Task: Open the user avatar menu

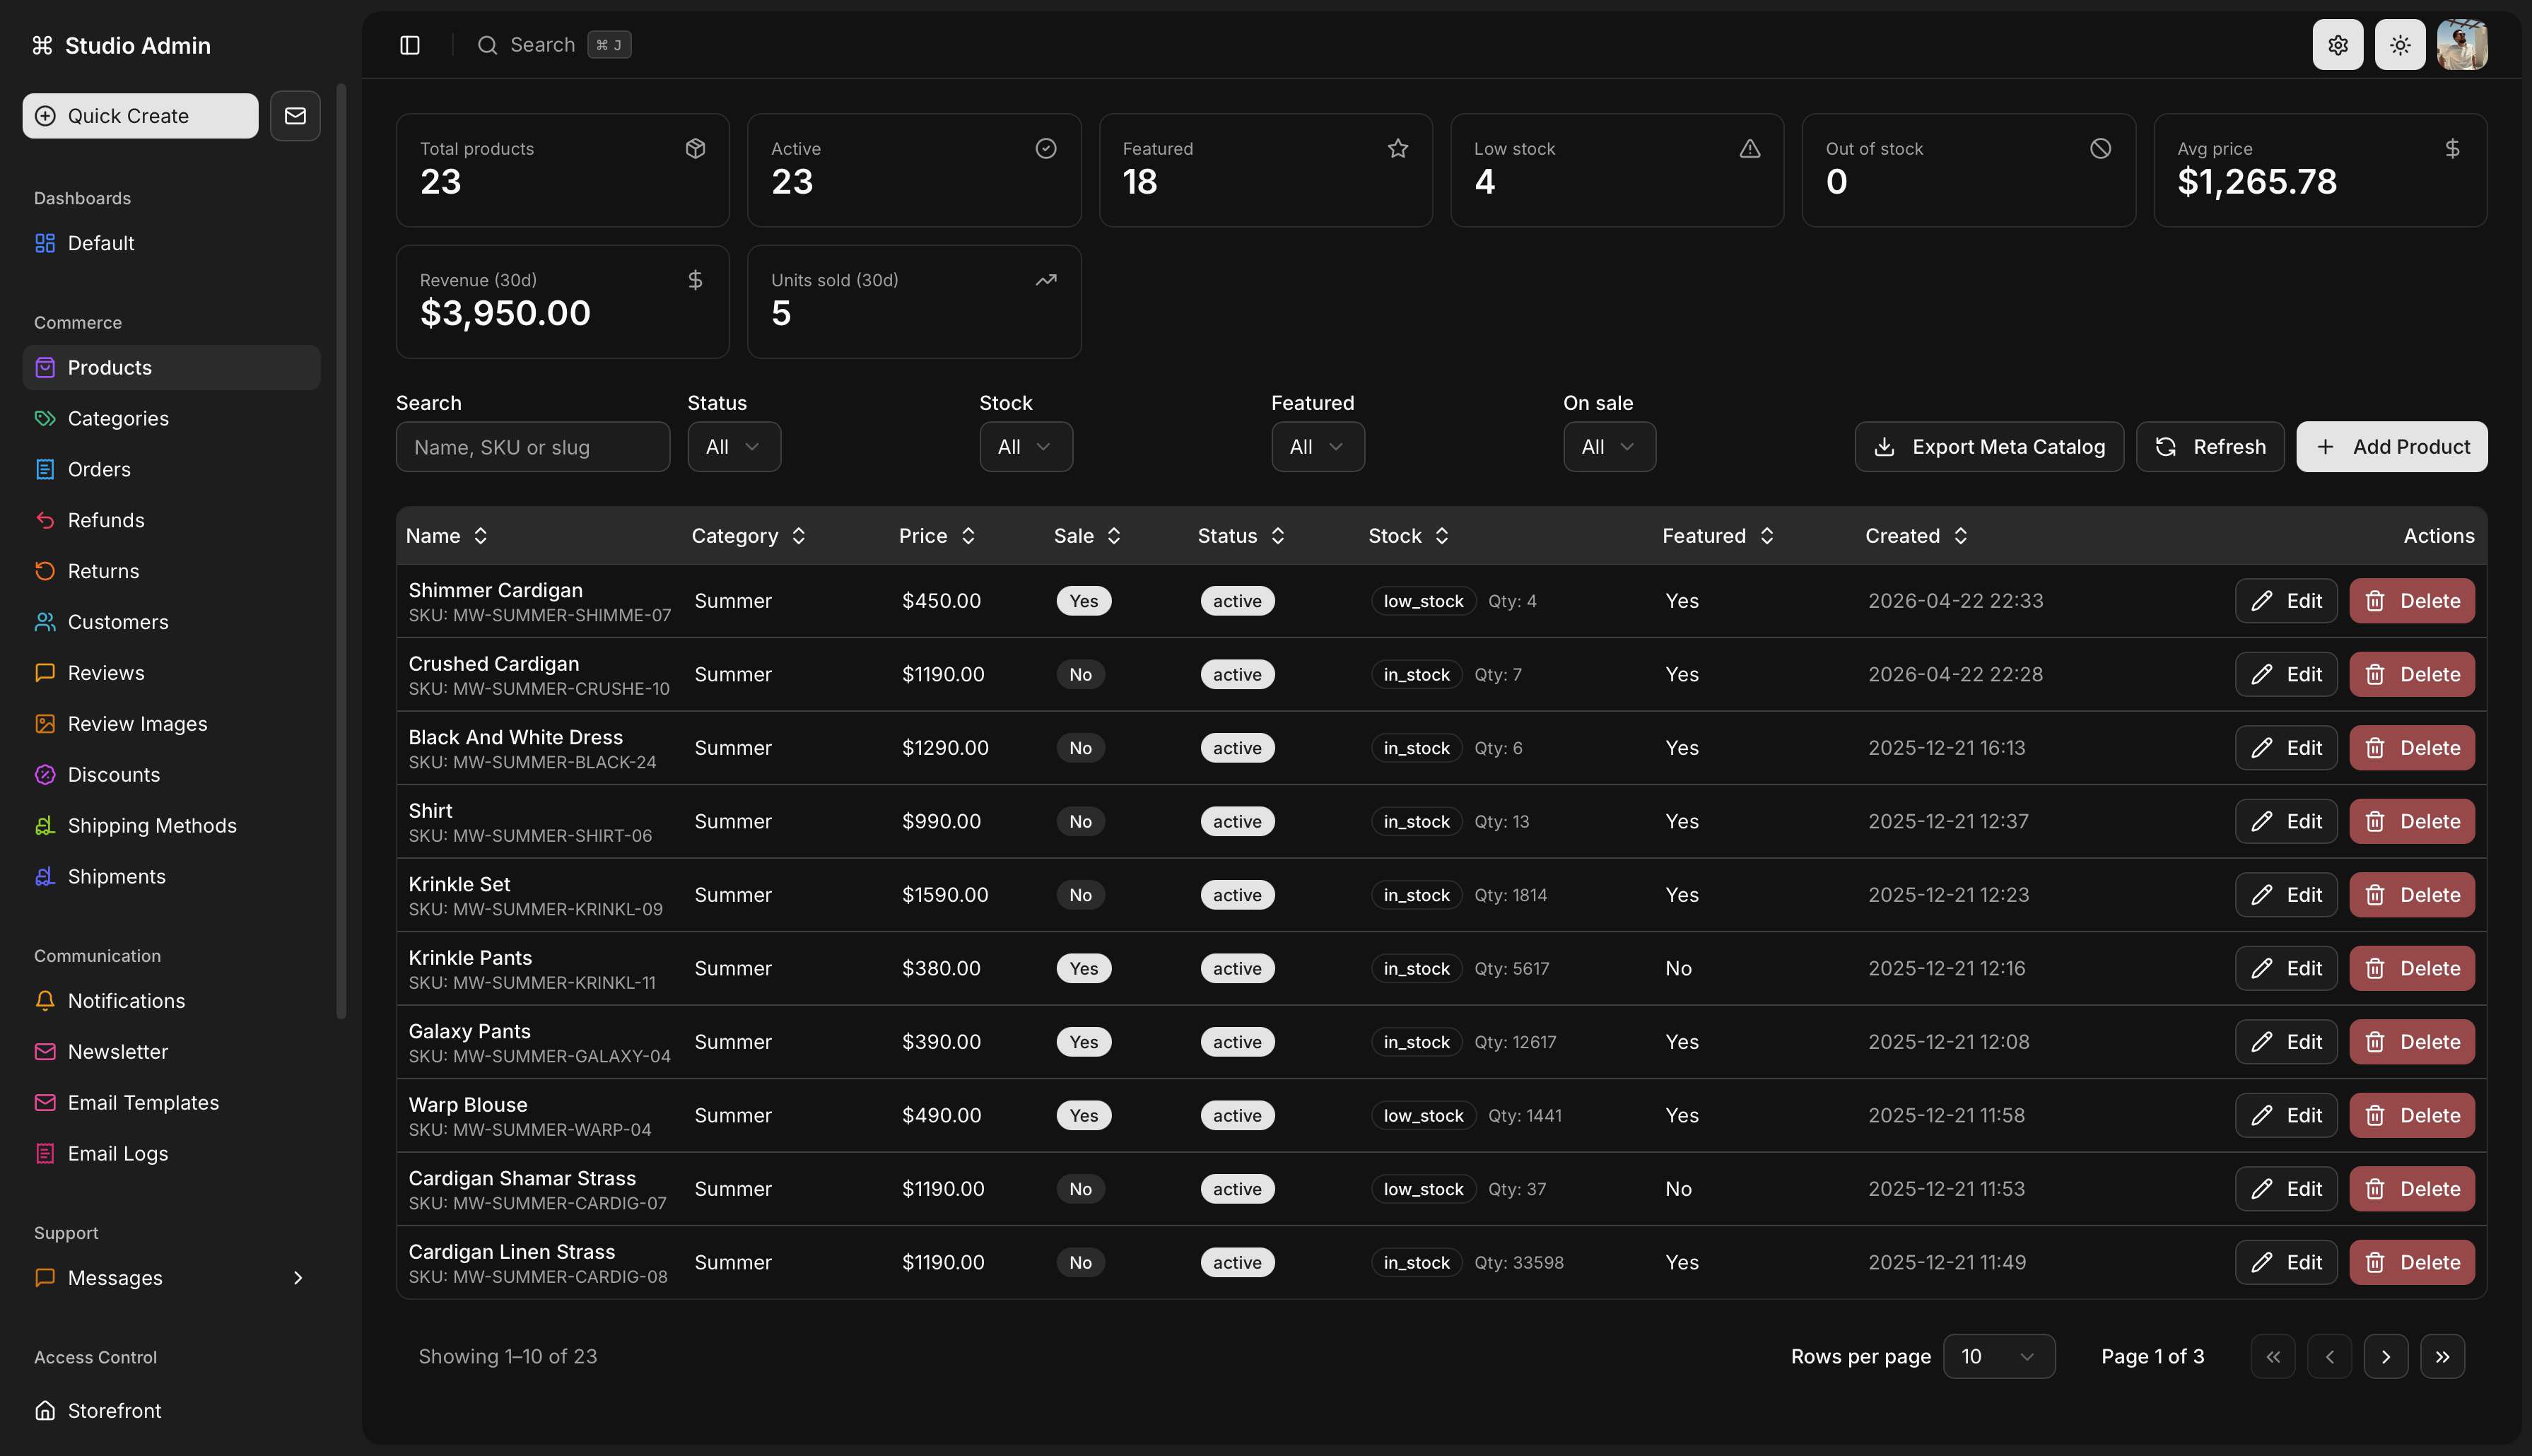Action: click(x=2461, y=45)
